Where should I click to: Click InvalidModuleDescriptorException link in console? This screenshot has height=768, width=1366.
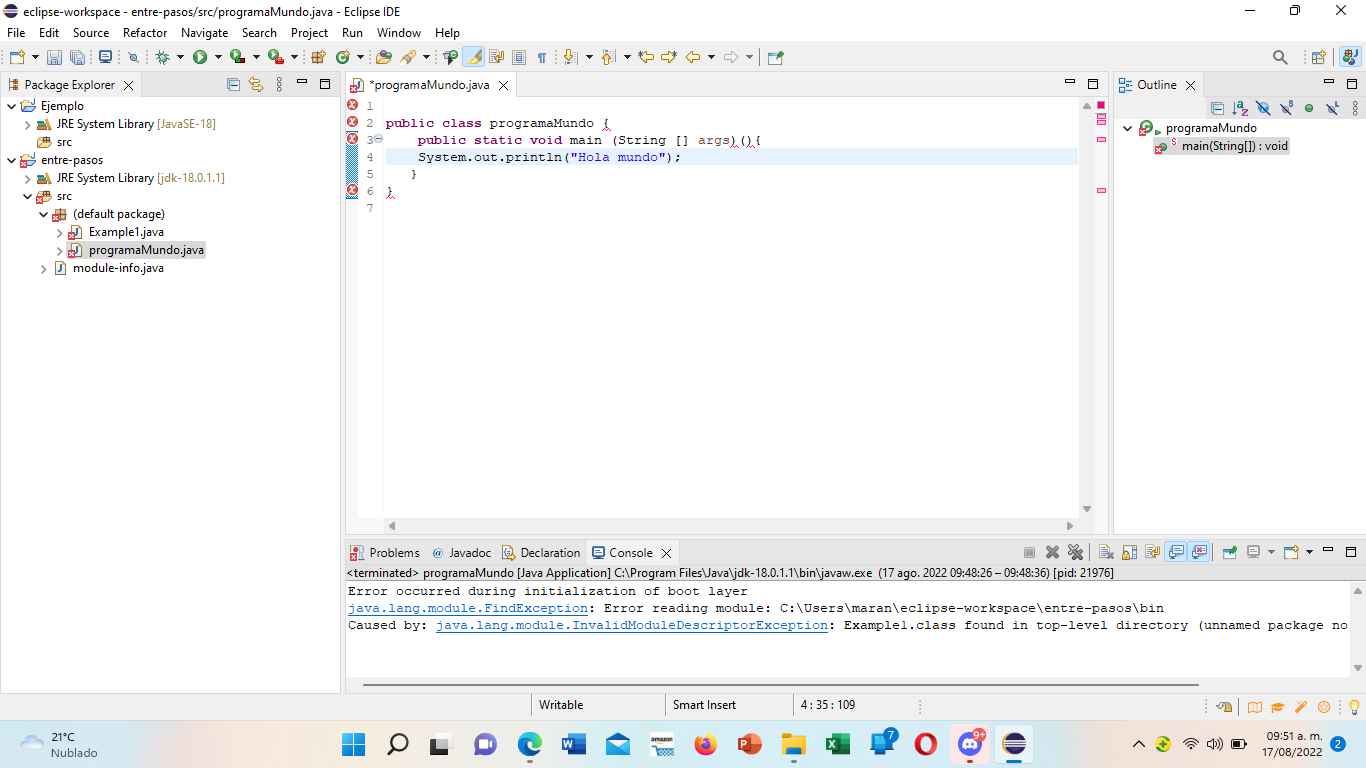pos(632,625)
